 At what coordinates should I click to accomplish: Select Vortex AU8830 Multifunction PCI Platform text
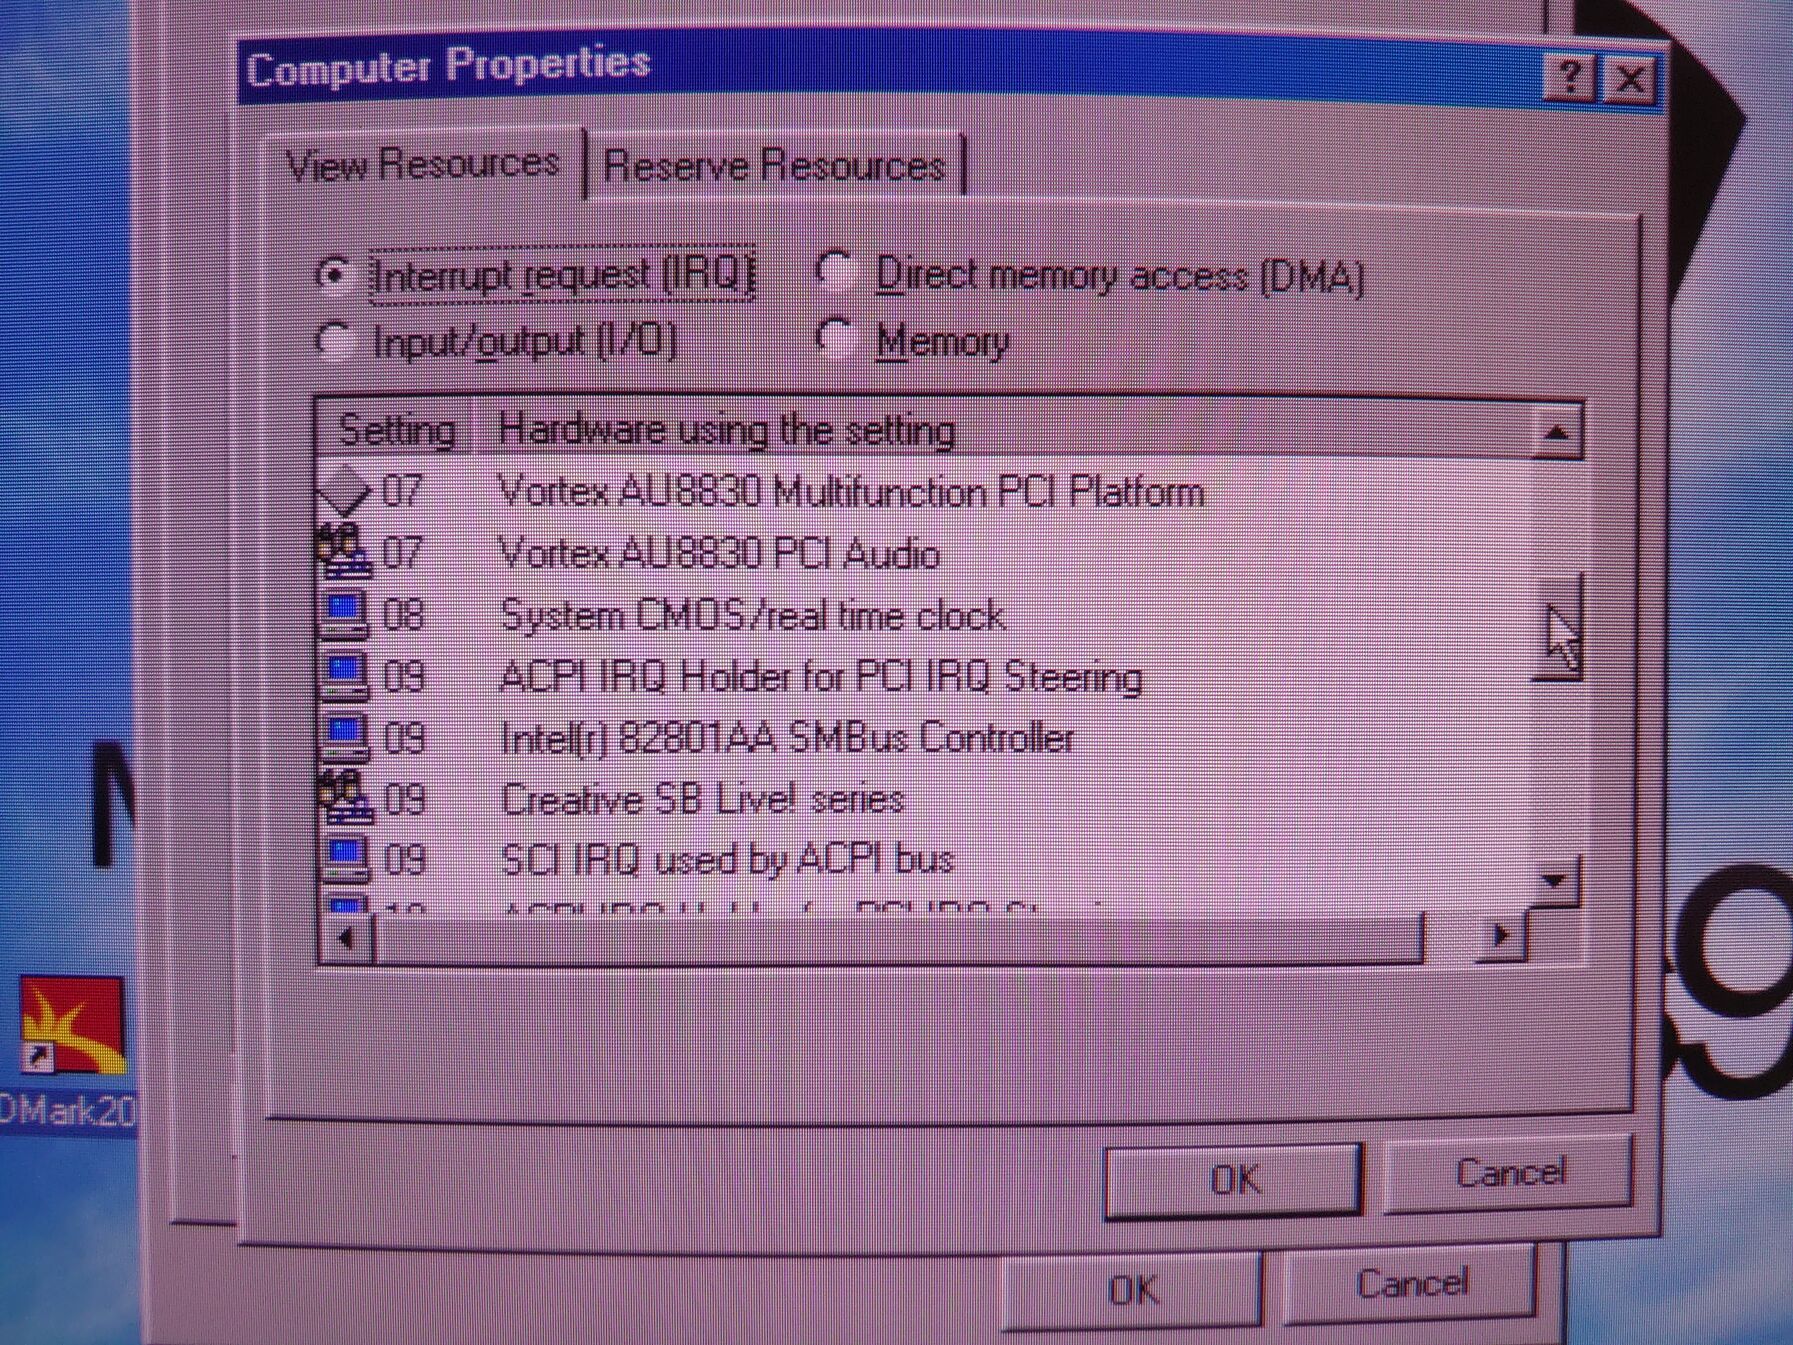pyautogui.click(x=851, y=492)
